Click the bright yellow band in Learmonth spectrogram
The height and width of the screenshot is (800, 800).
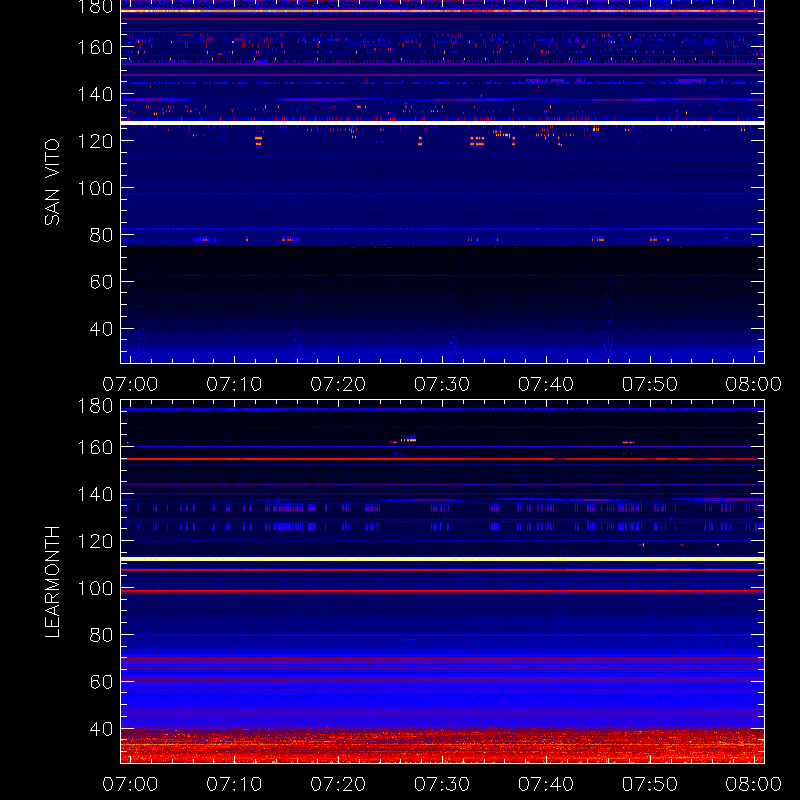tap(442, 559)
